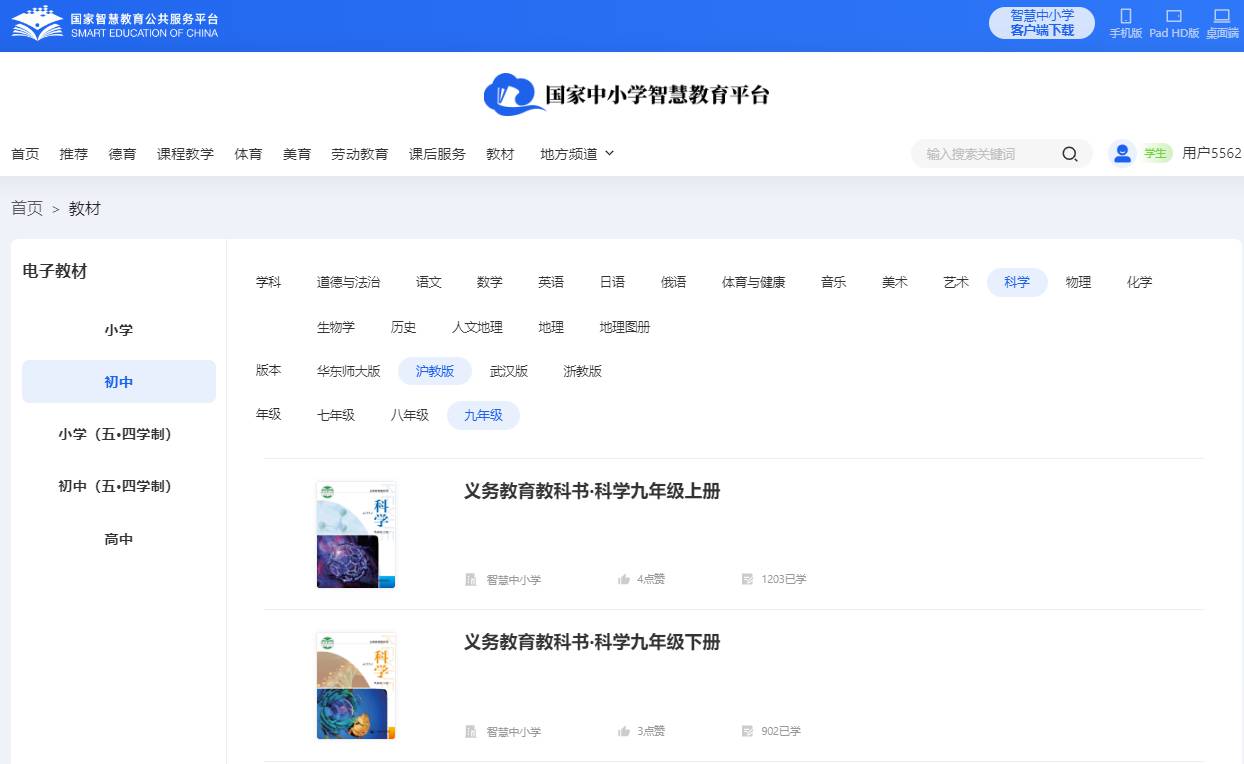Select 小学（五•四学制） in sidebar
Screen dimensions: 1244x764
click(x=119, y=434)
